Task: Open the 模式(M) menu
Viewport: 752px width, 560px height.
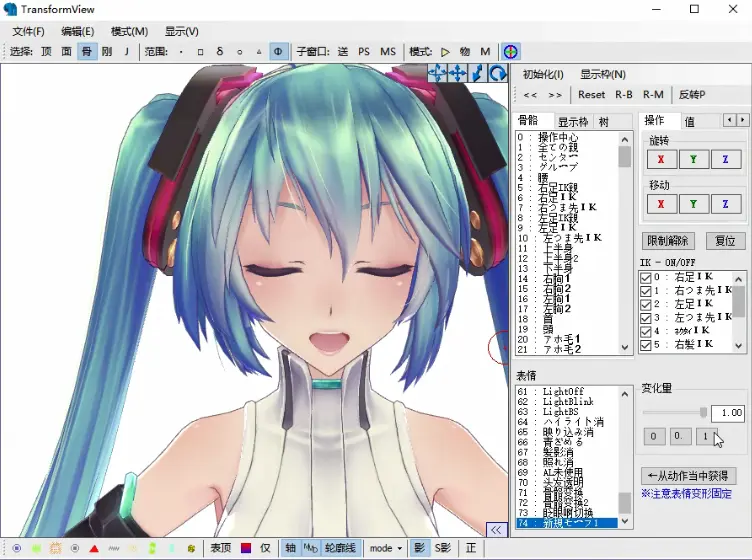Action: [x=129, y=32]
